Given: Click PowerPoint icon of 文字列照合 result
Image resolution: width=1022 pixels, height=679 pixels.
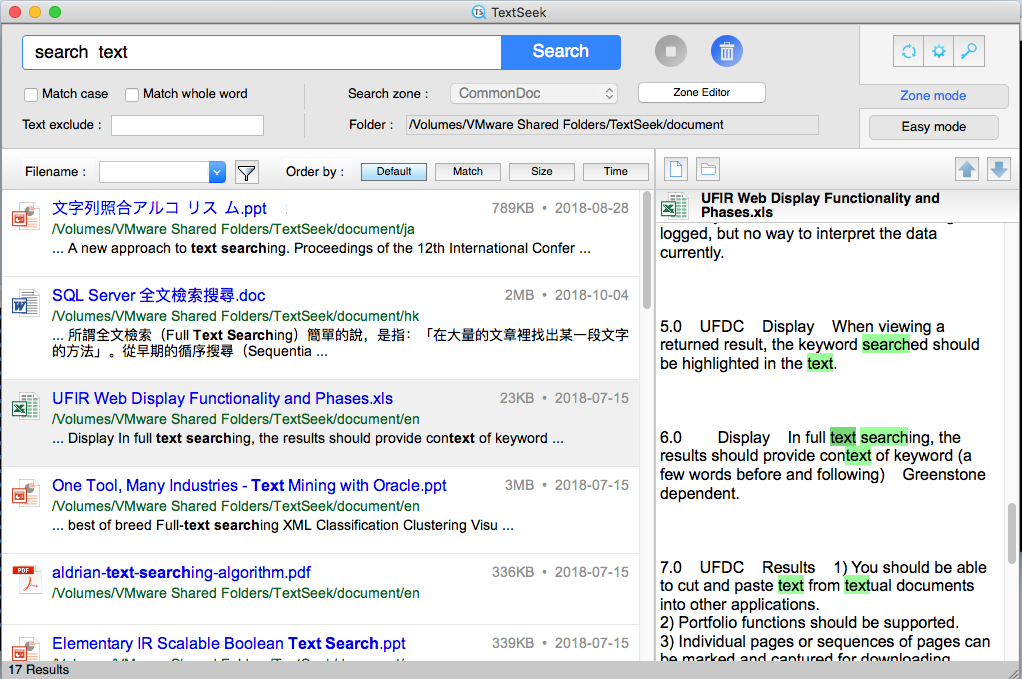Looking at the screenshot, I should 26,214.
